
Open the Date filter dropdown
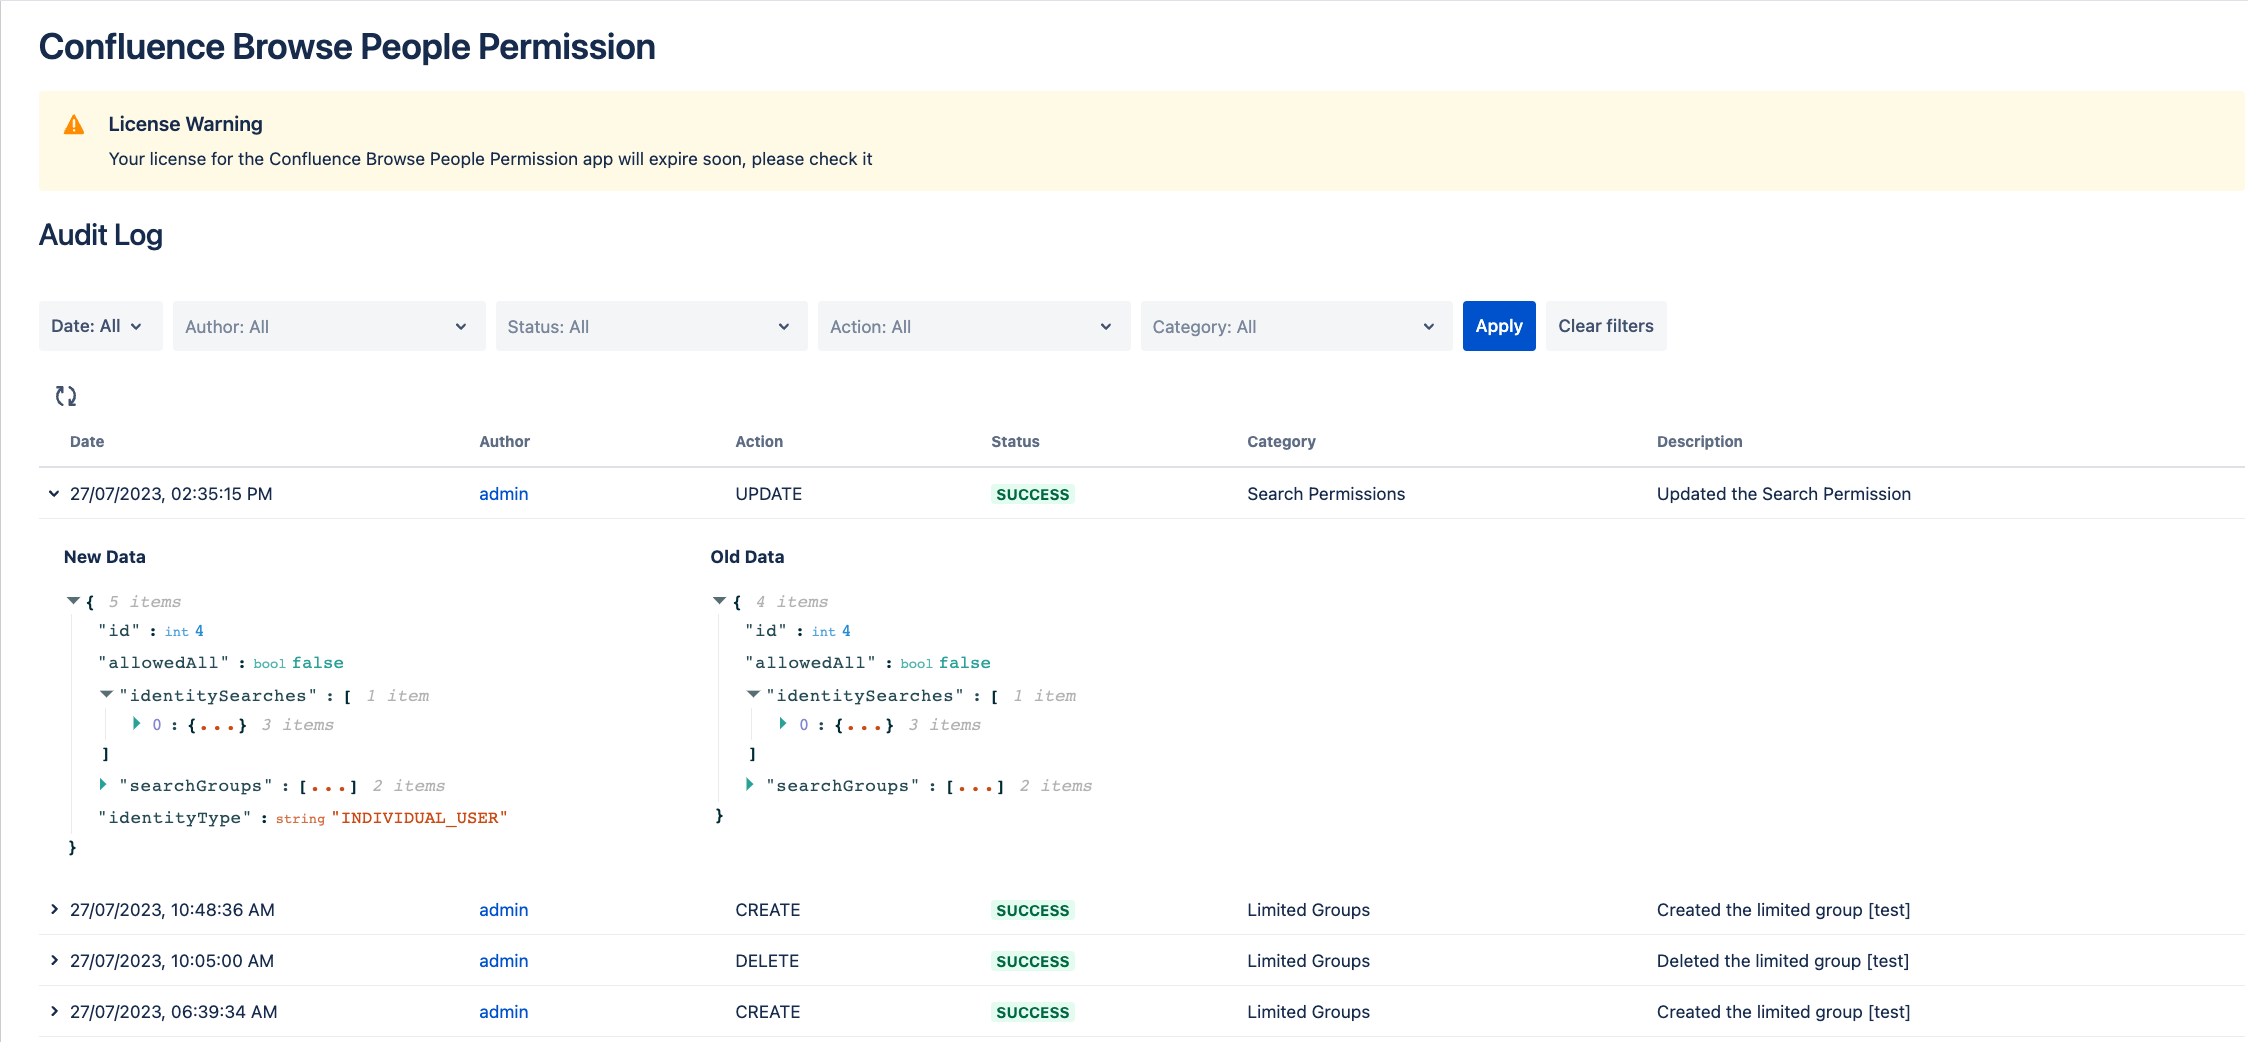[x=100, y=326]
